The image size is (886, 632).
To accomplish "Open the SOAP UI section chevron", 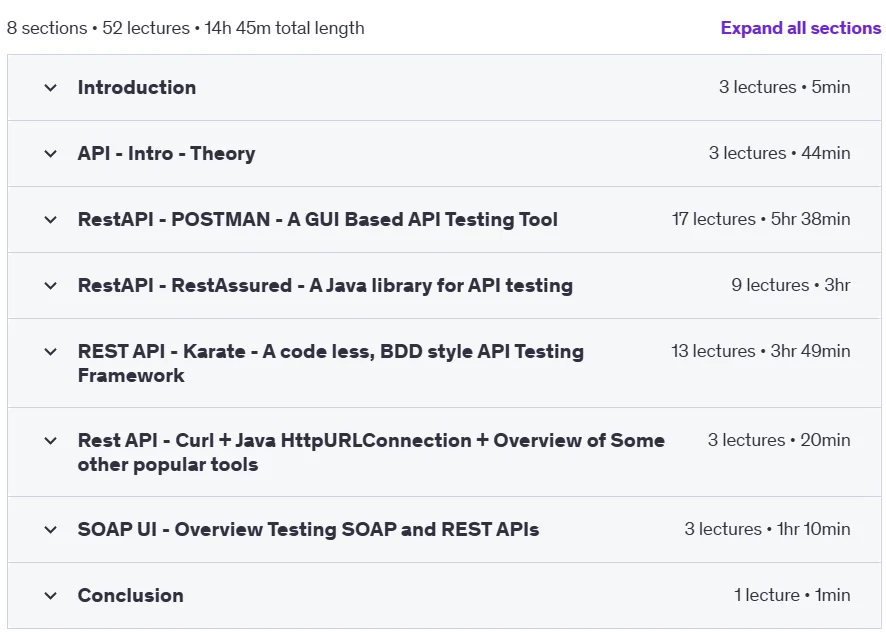I will [50, 530].
